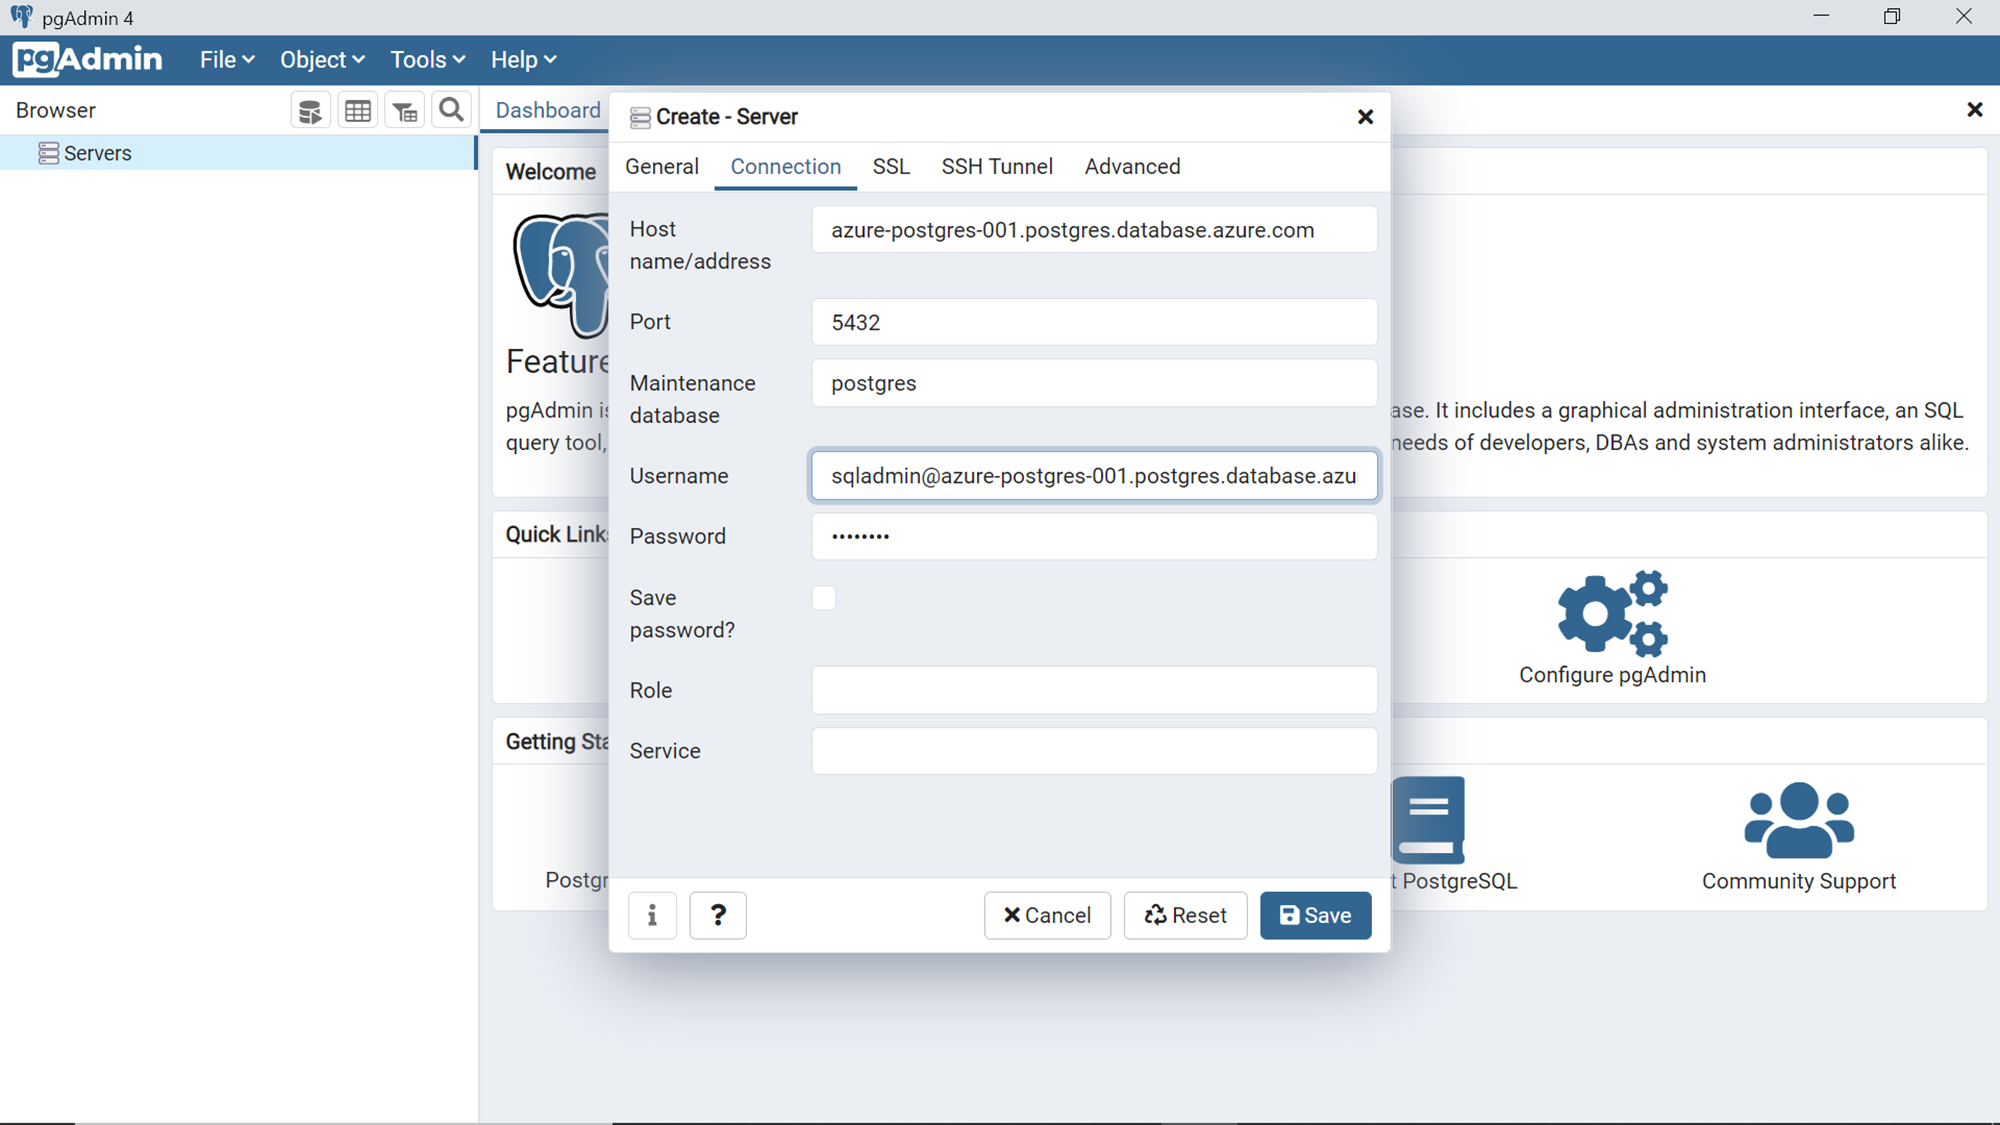Click the View Data table icon
Viewport: 2000px width, 1125px height.
pyautogui.click(x=358, y=111)
